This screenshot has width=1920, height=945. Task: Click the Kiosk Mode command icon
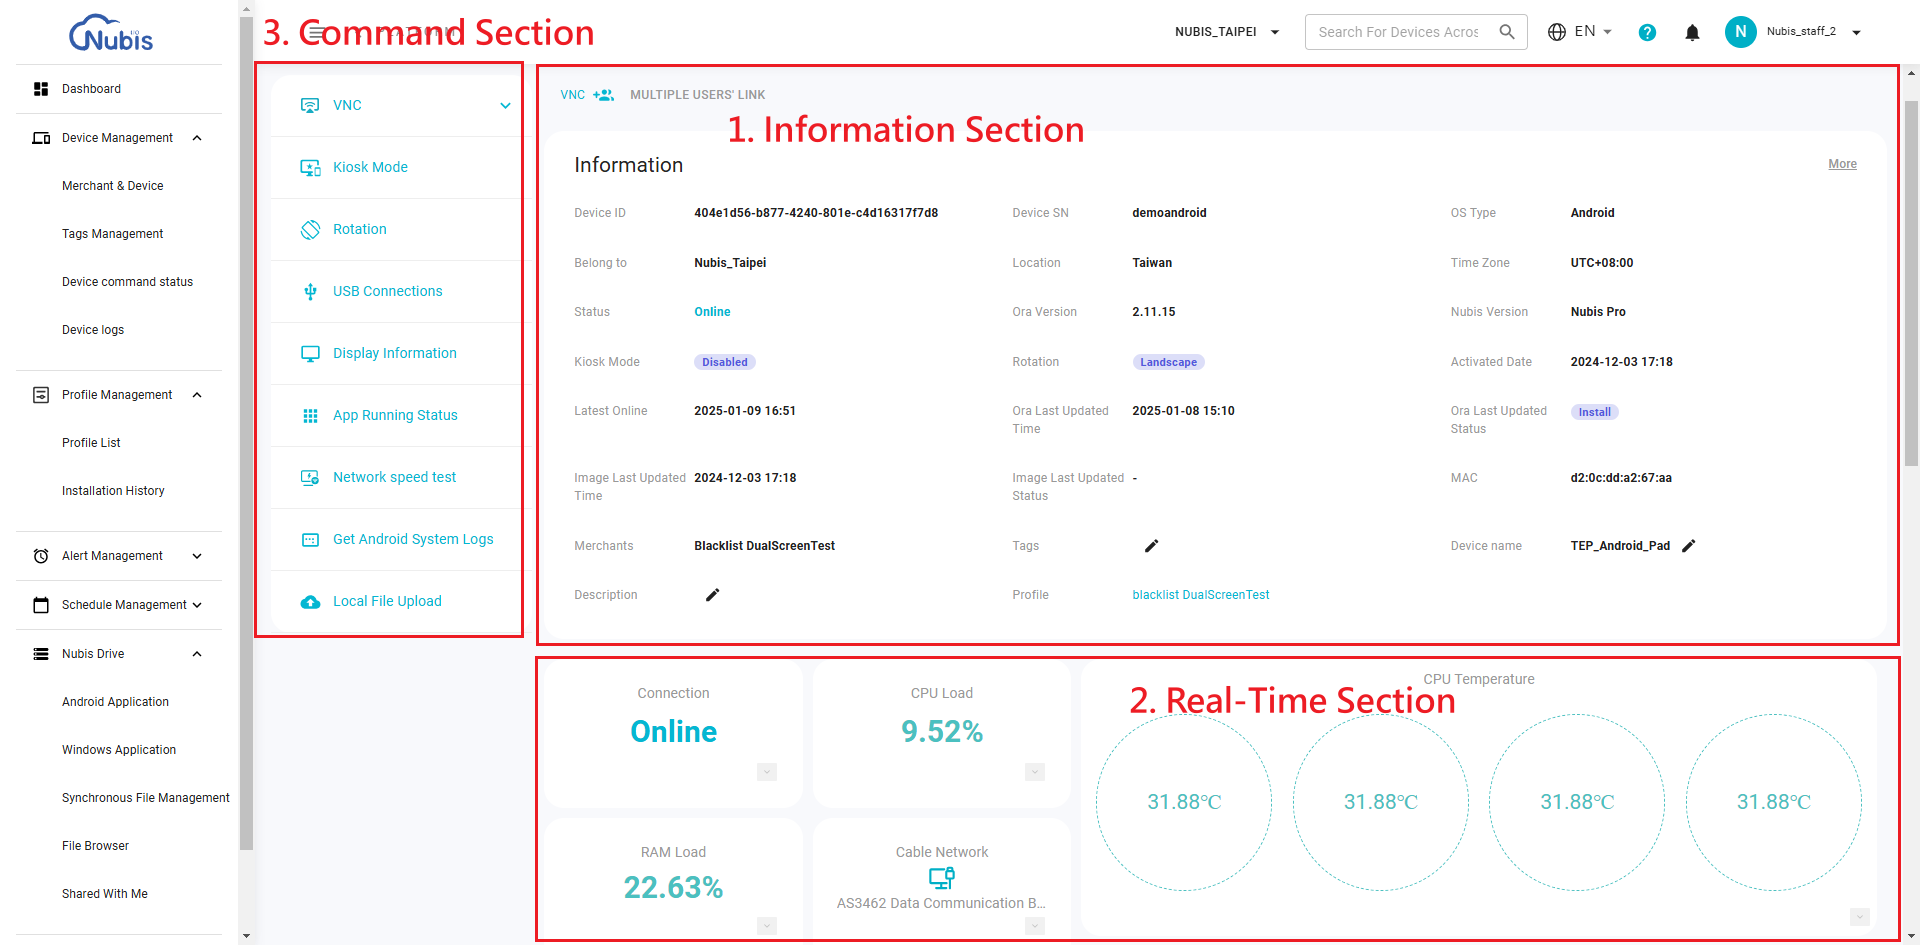pyautogui.click(x=311, y=167)
